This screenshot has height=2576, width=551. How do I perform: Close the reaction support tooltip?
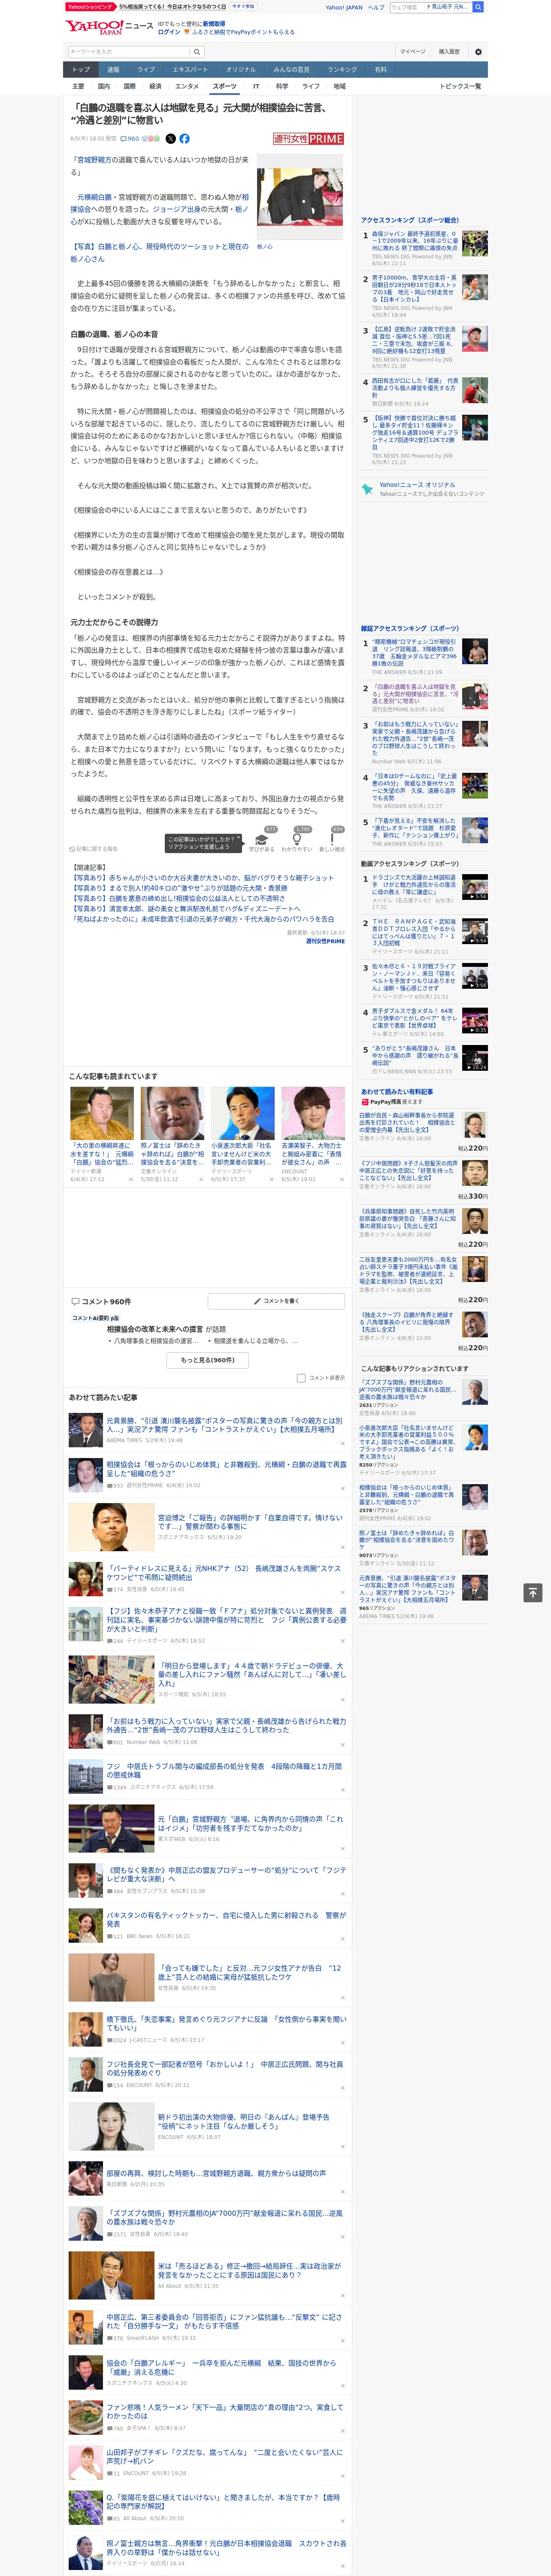click(x=238, y=838)
